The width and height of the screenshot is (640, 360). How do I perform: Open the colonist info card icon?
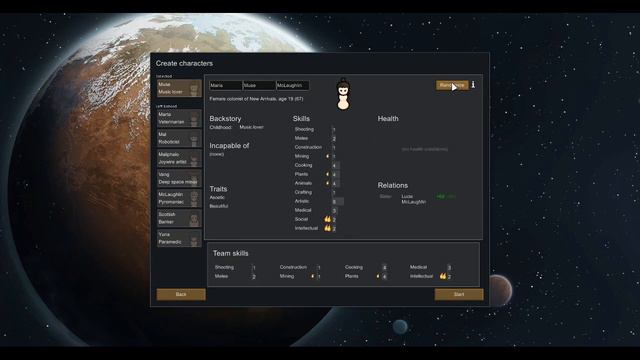pos(473,84)
